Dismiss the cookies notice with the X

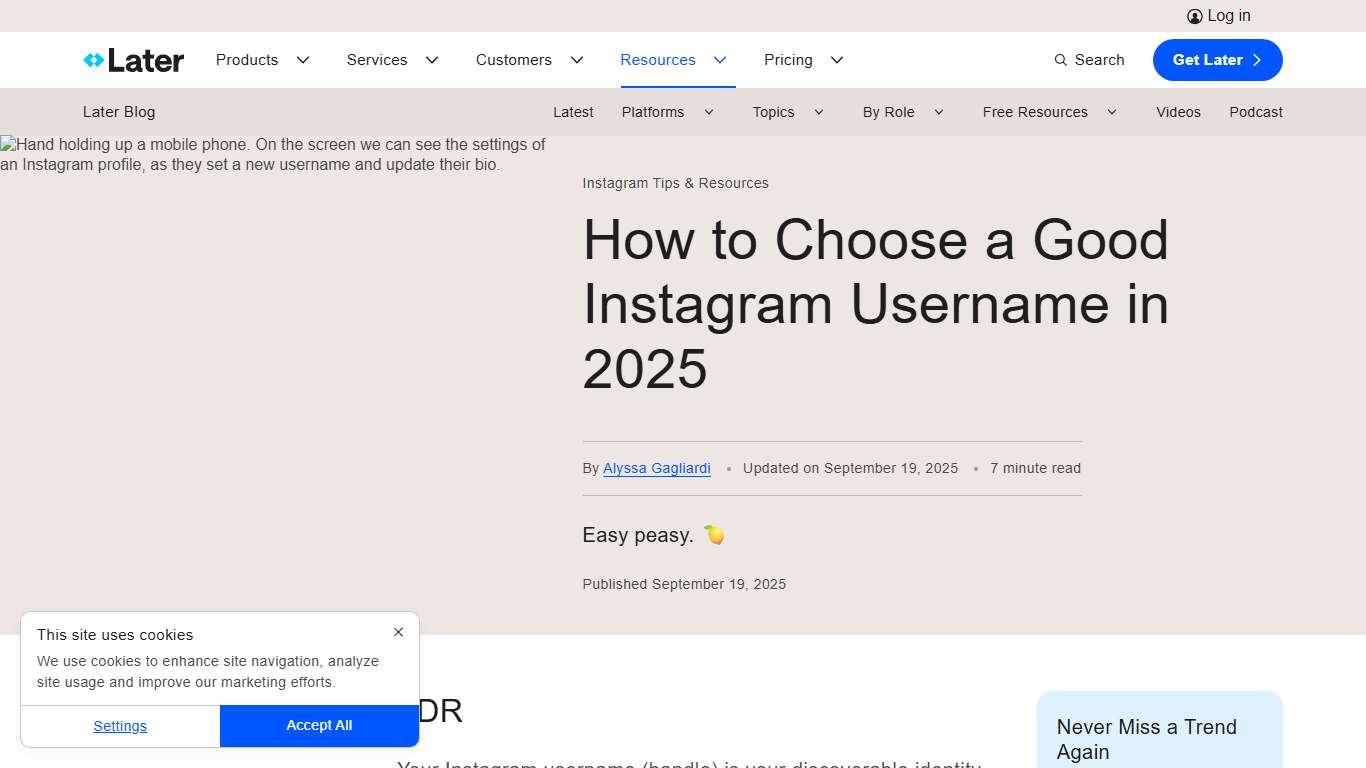click(398, 632)
